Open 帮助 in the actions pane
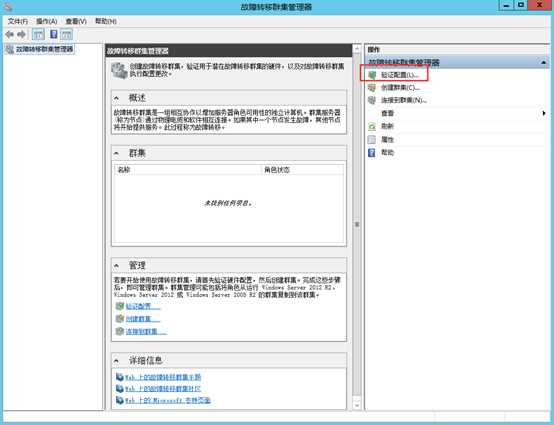Screen dimensions: 554x425 (x=387, y=152)
